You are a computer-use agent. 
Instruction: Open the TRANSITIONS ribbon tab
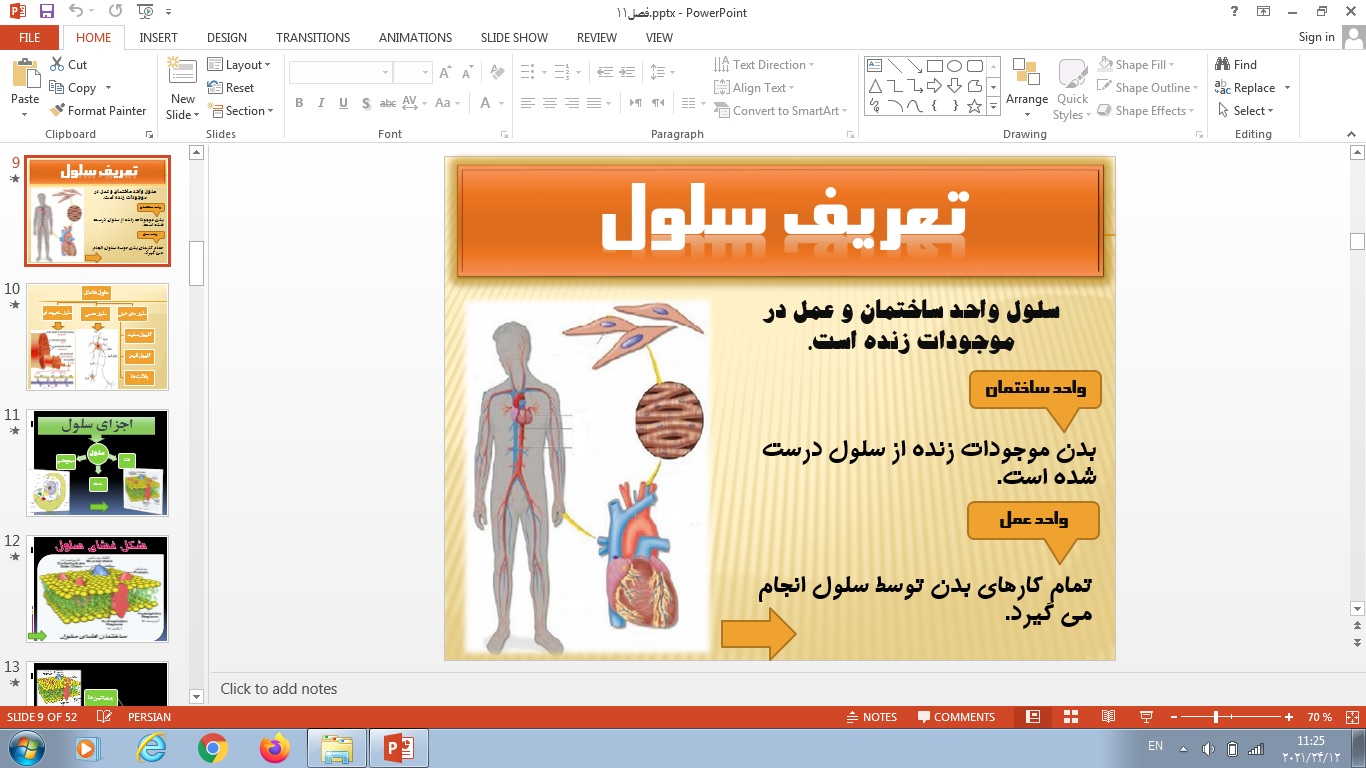[x=313, y=37]
